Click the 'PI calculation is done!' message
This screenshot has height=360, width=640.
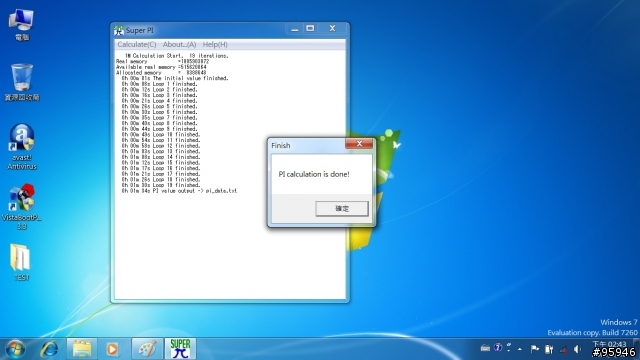click(314, 174)
